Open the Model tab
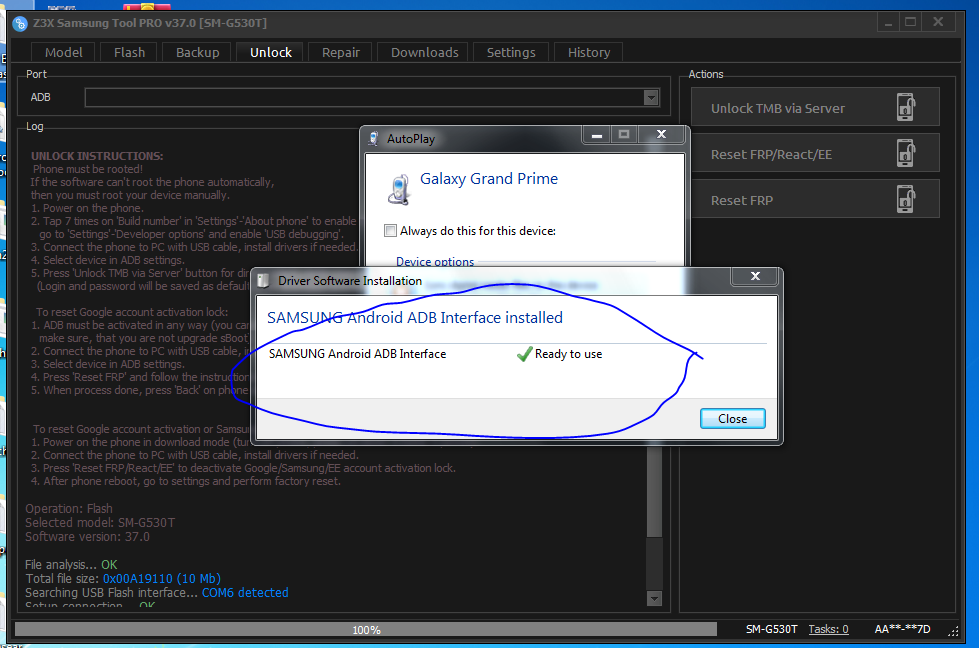This screenshot has height=648, width=979. 63,52
